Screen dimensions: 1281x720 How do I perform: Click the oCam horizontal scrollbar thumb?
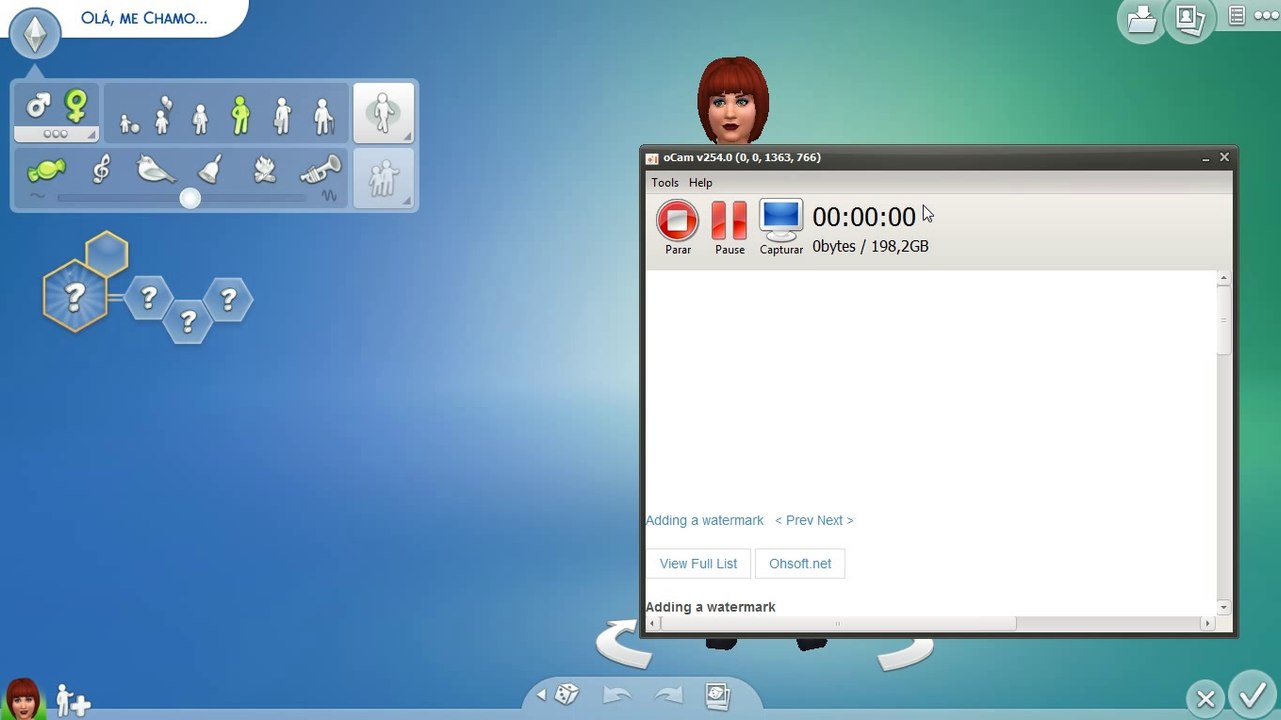838,623
